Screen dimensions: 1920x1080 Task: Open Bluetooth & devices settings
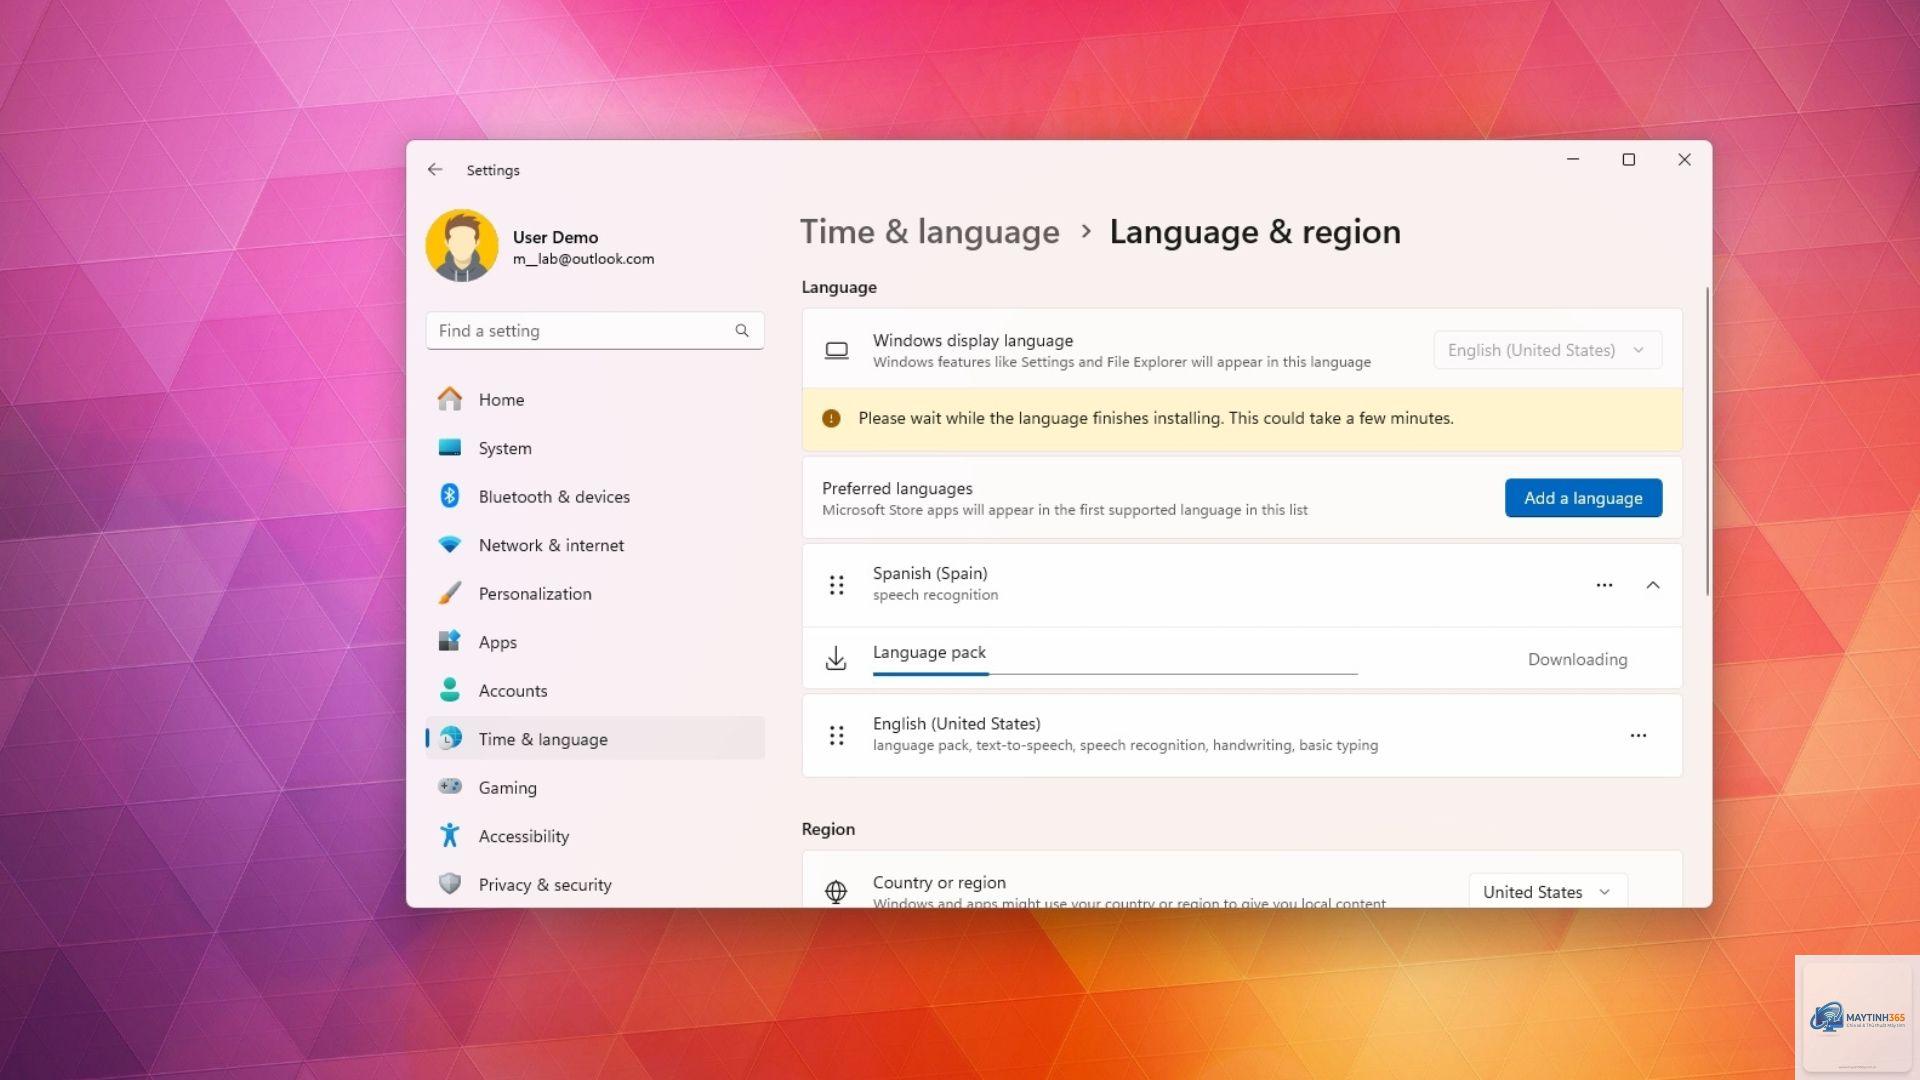tap(595, 496)
